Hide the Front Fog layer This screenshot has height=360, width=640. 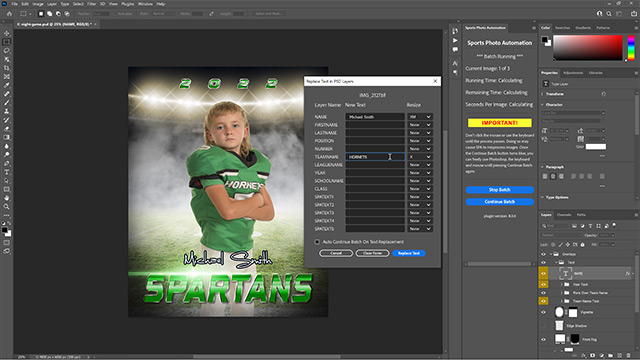pos(543,339)
